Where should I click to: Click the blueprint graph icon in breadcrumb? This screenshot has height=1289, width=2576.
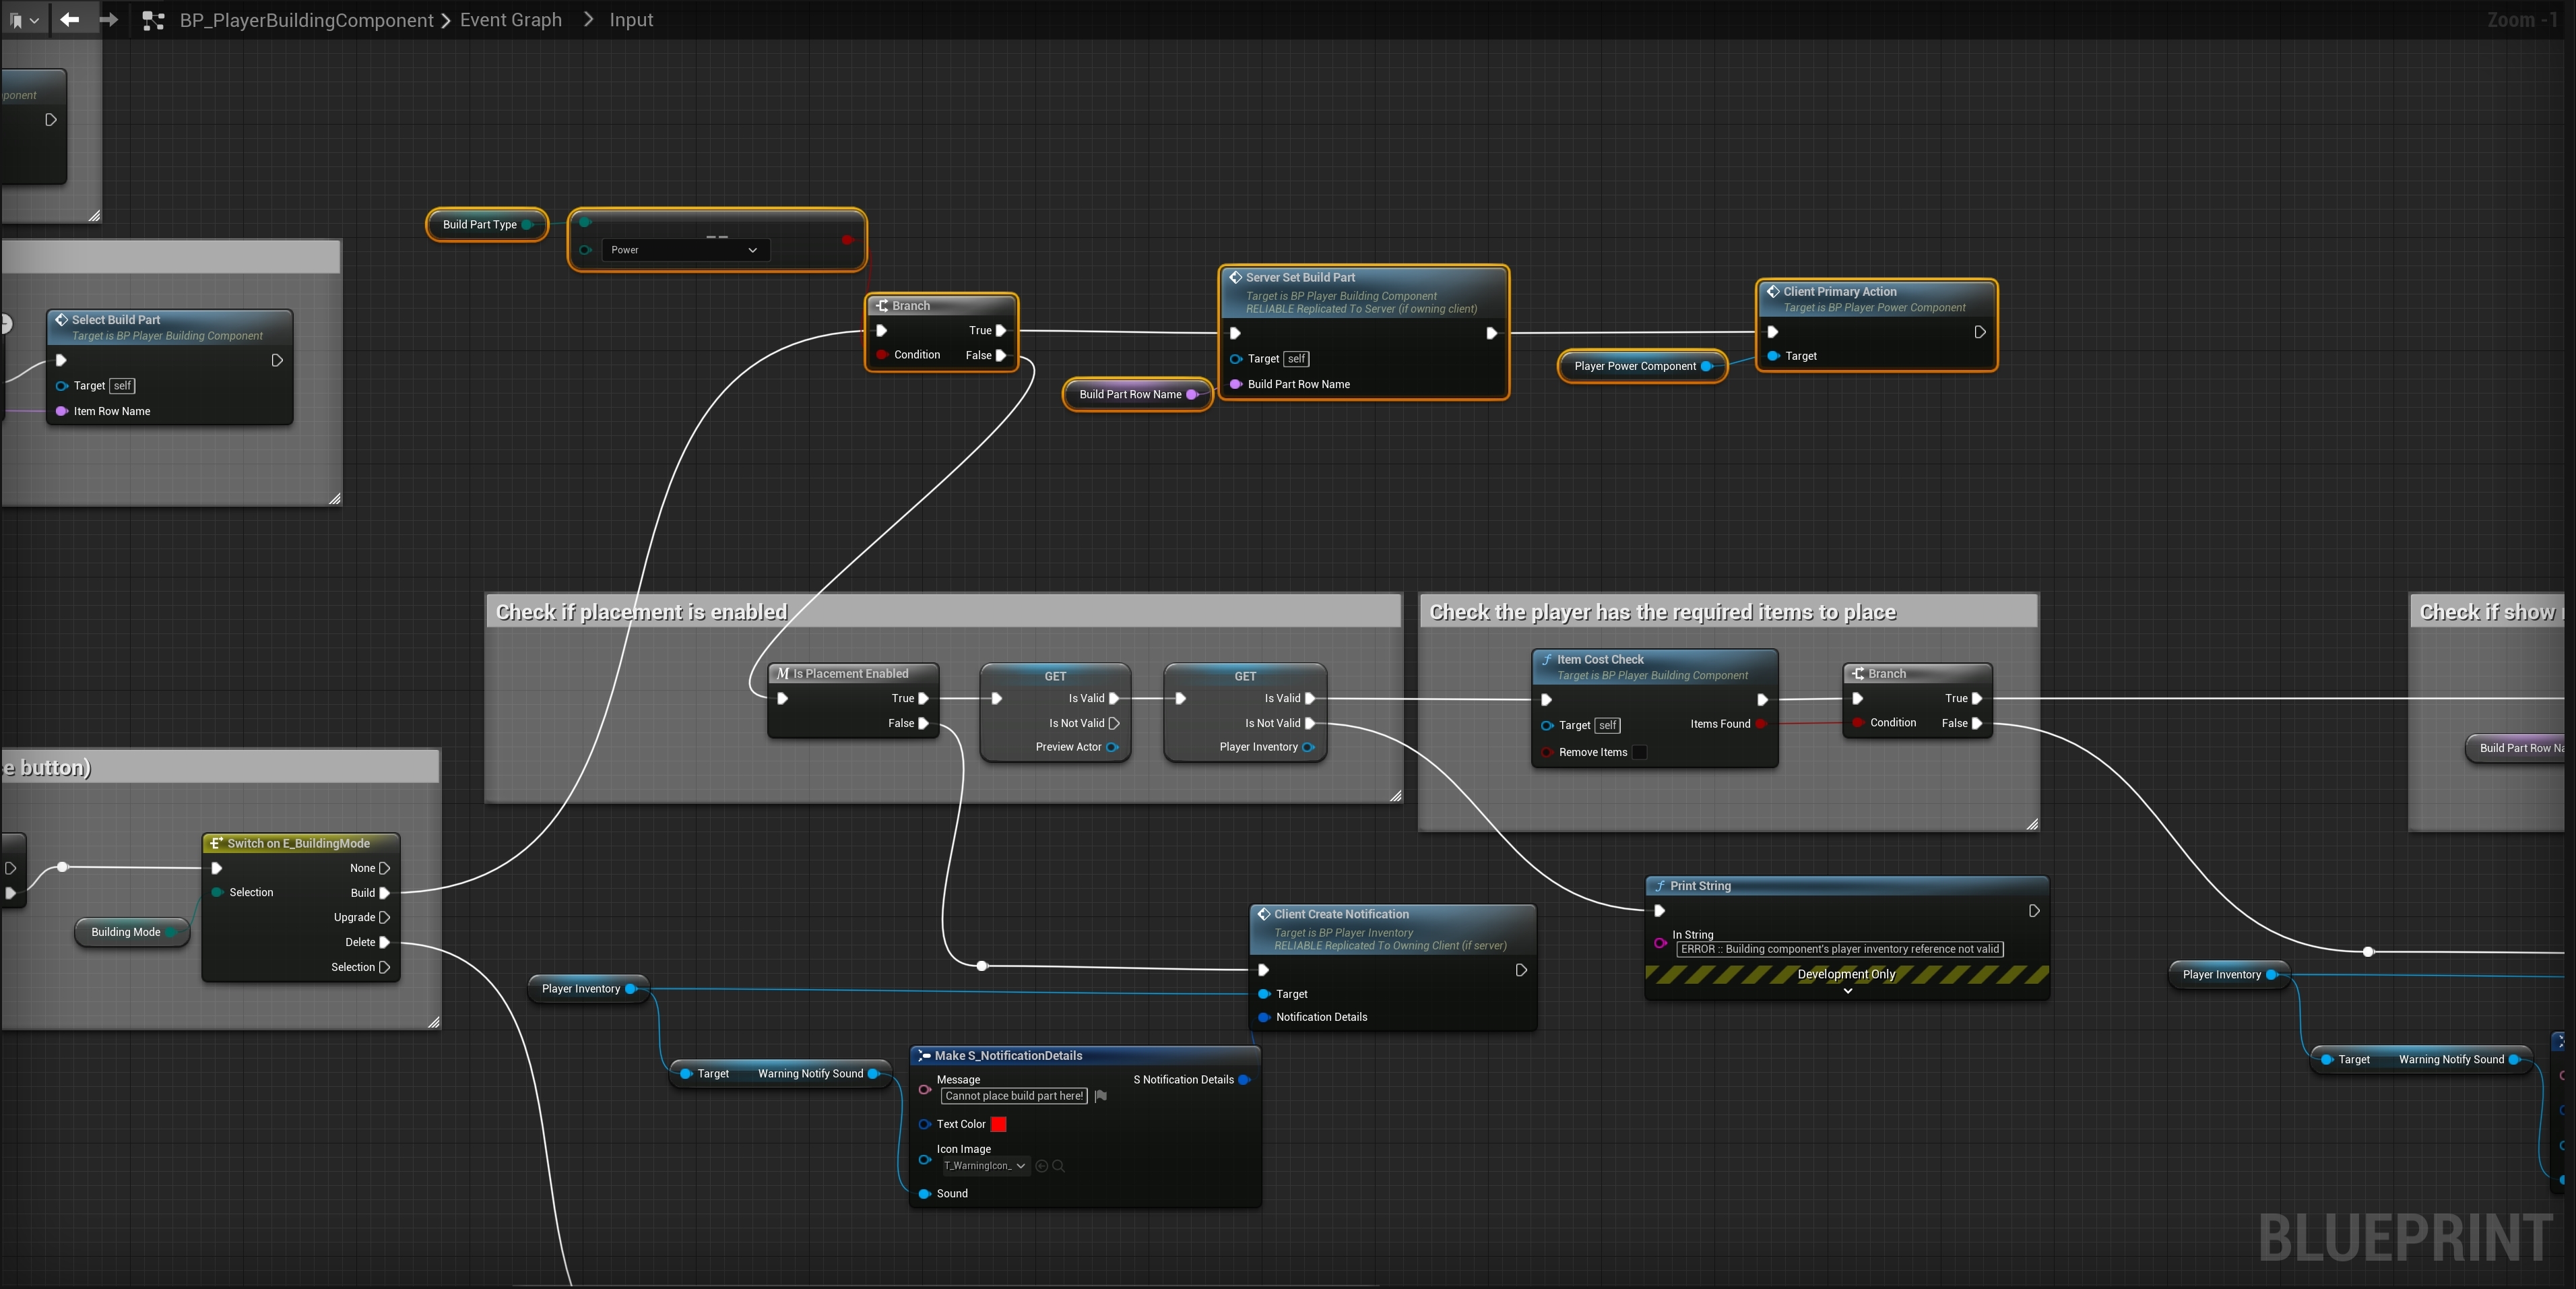point(153,20)
